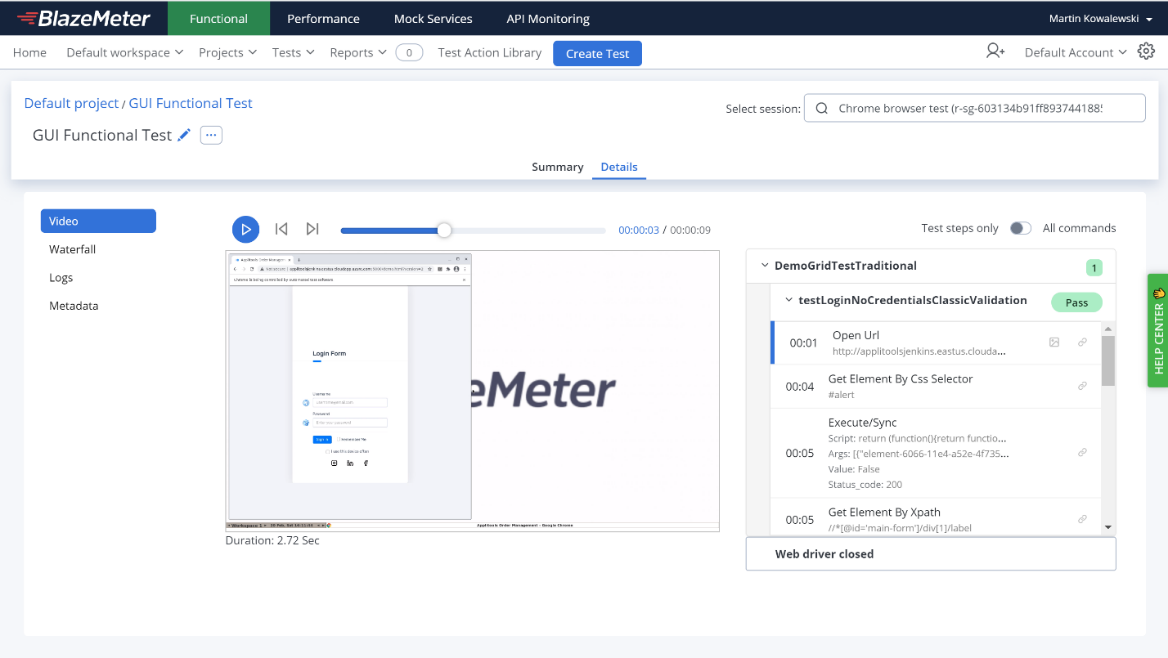
Task: Copy link for Get Element By Xpath
Action: tap(1082, 519)
